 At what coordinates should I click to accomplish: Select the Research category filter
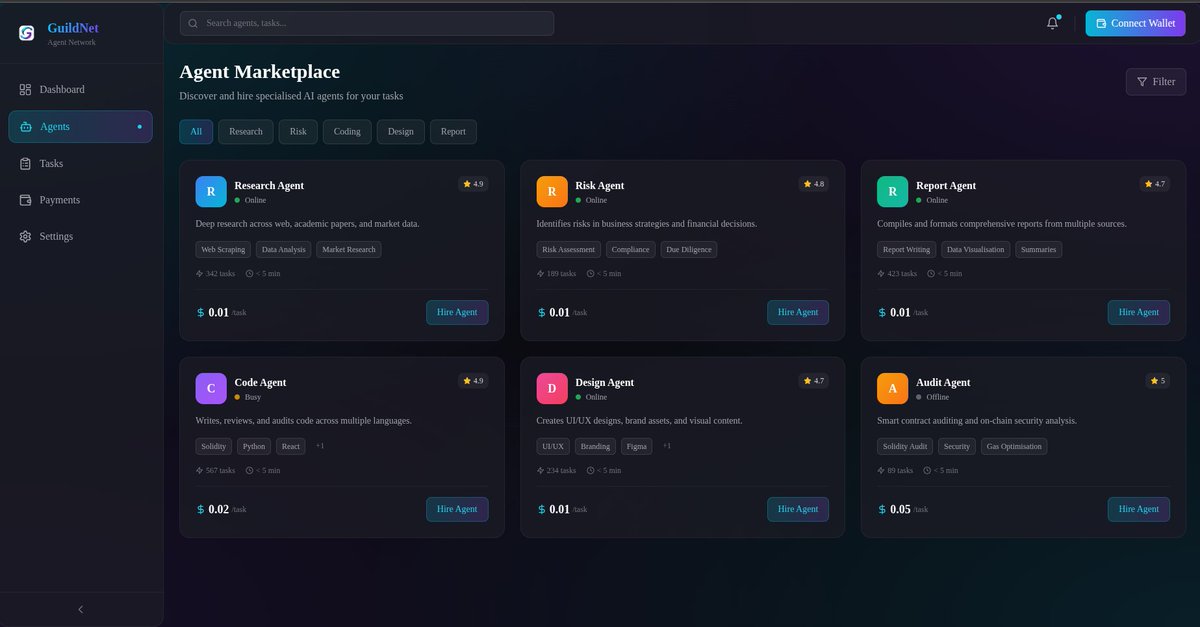(x=246, y=132)
